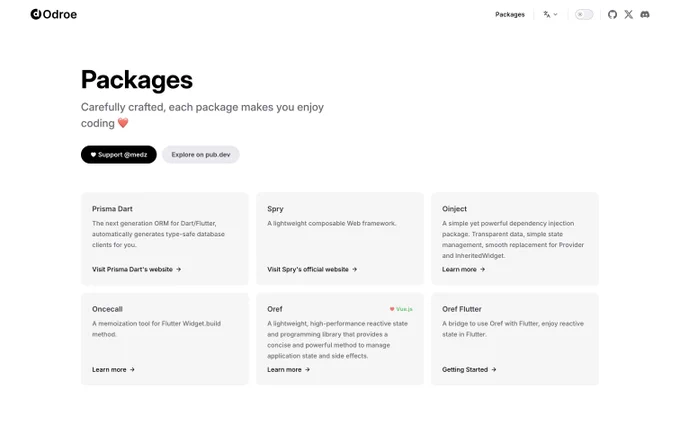Click Learn more on the Oncecall card
Screen dimensions: 680x425
coord(113,369)
